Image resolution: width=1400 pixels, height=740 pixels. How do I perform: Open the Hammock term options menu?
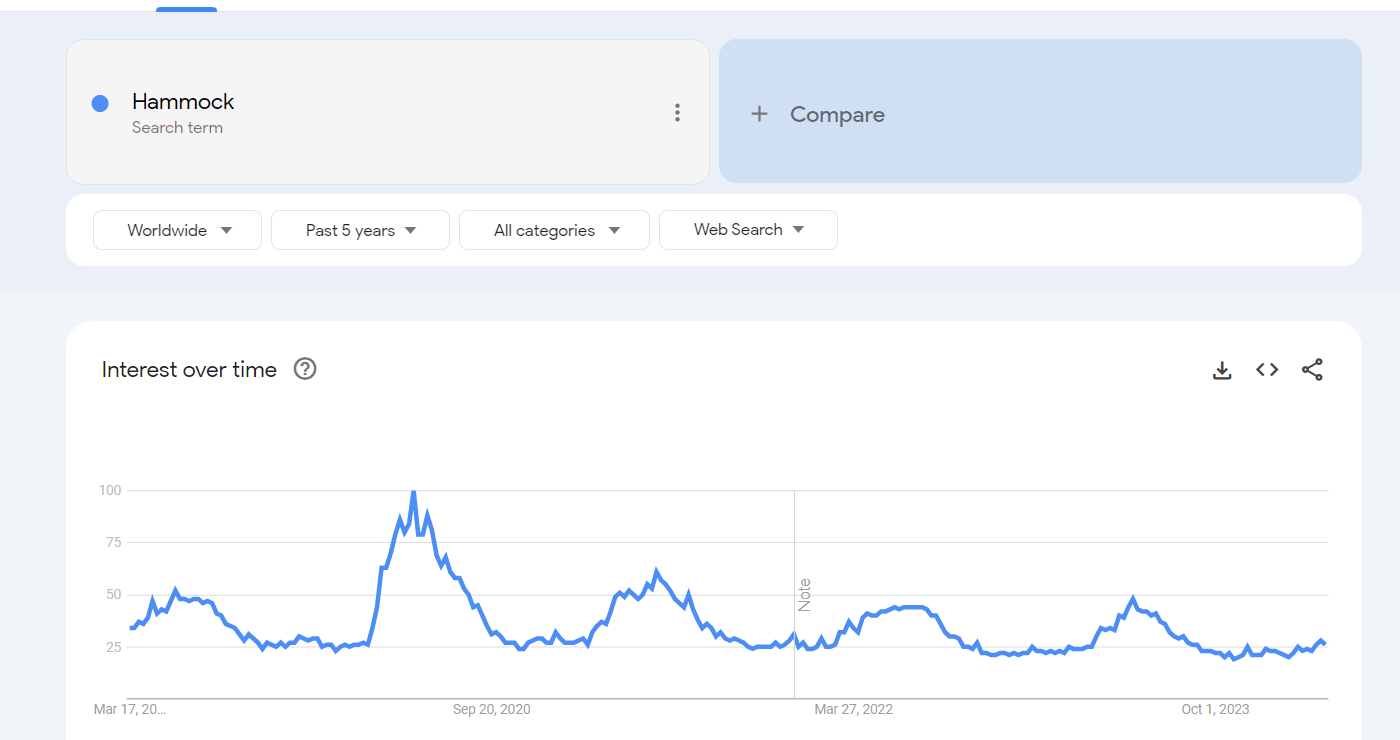(677, 113)
